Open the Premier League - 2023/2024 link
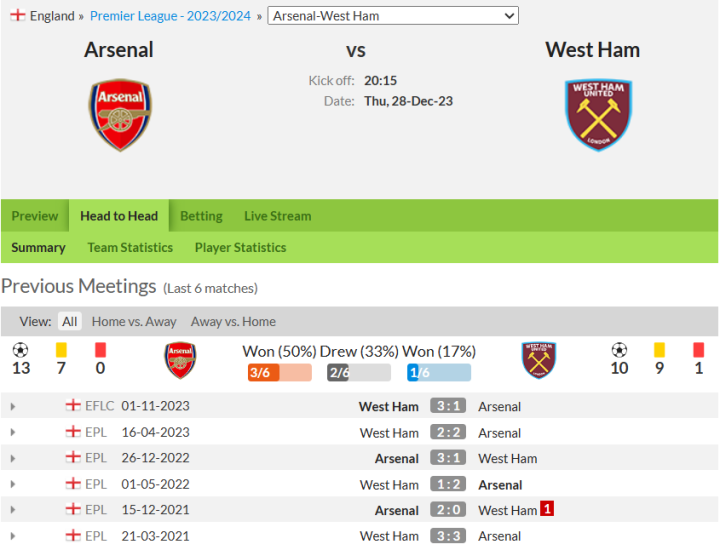This screenshot has width=720, height=550. 172,16
